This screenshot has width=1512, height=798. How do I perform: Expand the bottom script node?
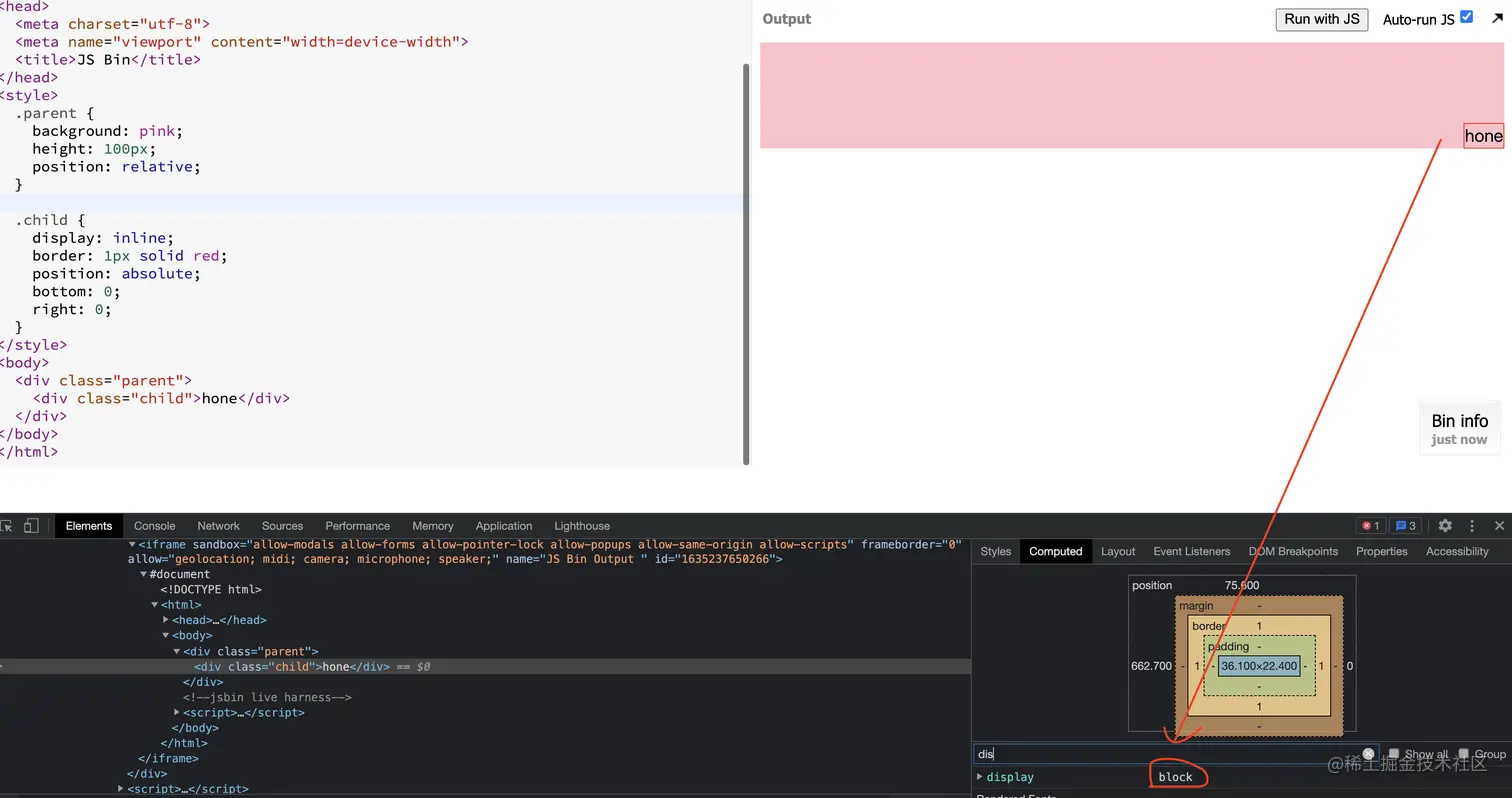pyautogui.click(x=121, y=789)
